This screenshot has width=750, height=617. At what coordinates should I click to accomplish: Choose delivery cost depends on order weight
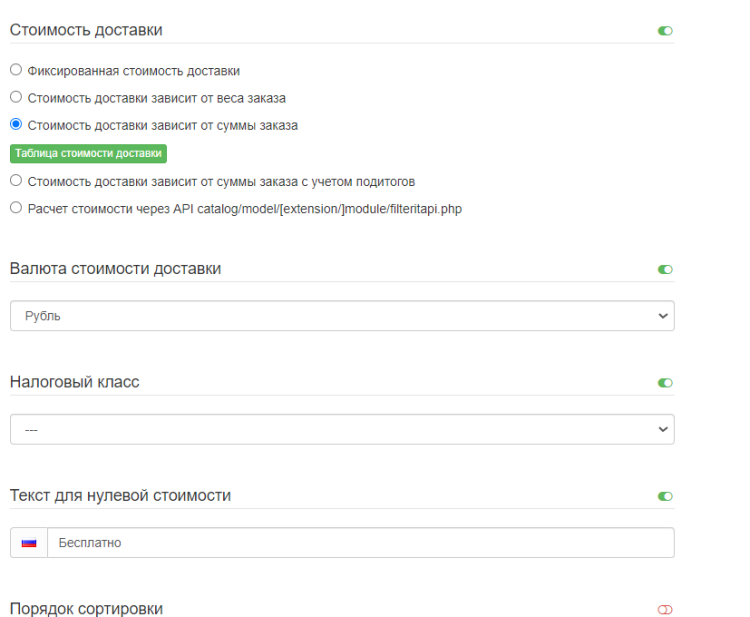tap(16, 98)
